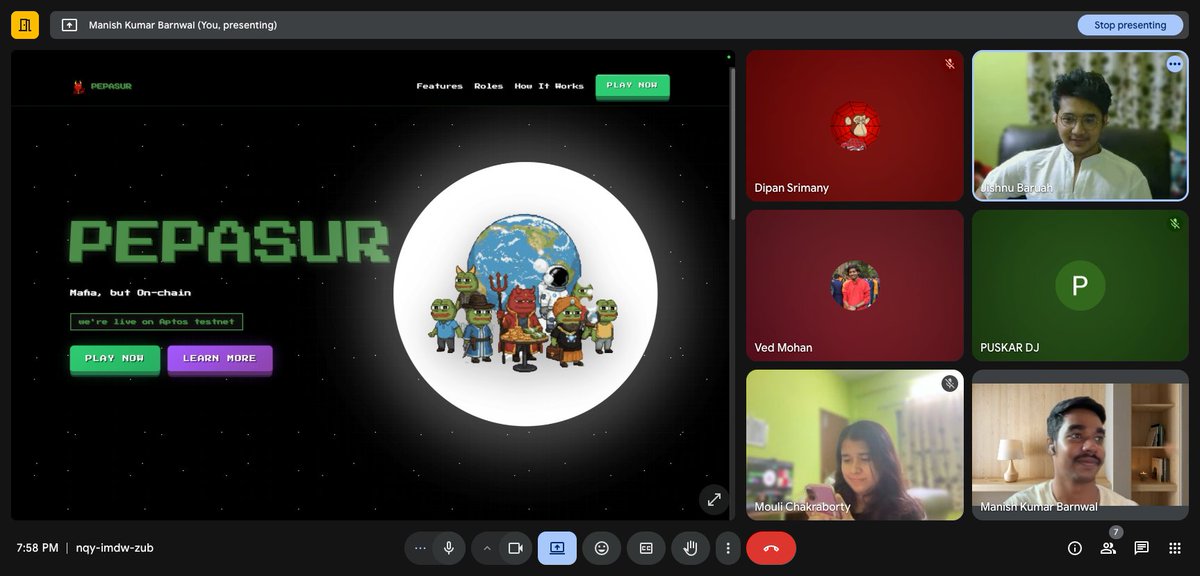Viewport: 1200px width, 576px height.
Task: Toggle the camera button
Action: 516,548
